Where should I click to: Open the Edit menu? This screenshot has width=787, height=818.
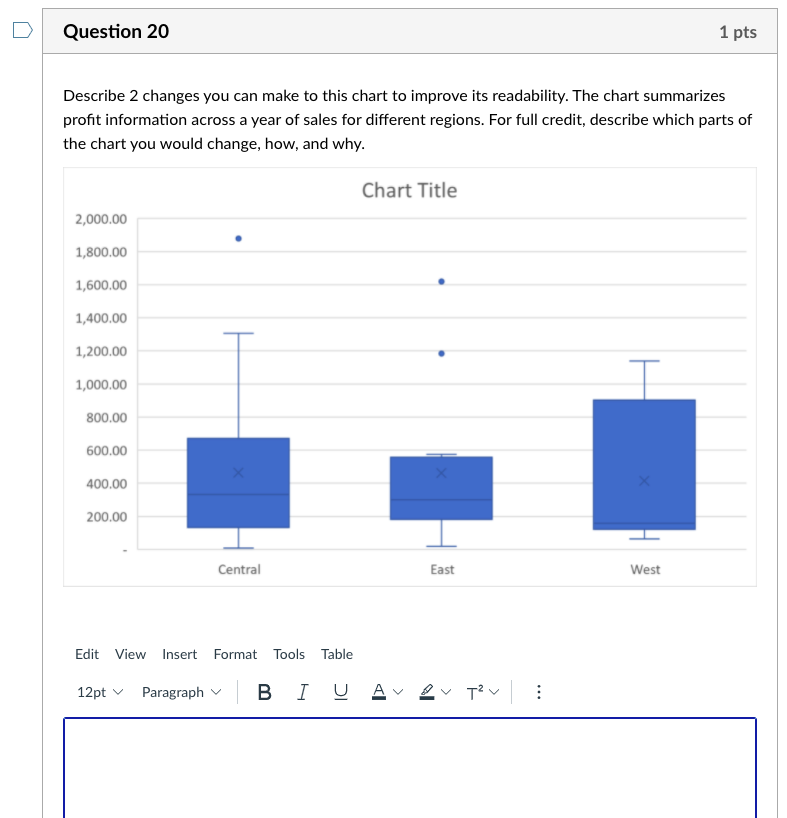86,654
